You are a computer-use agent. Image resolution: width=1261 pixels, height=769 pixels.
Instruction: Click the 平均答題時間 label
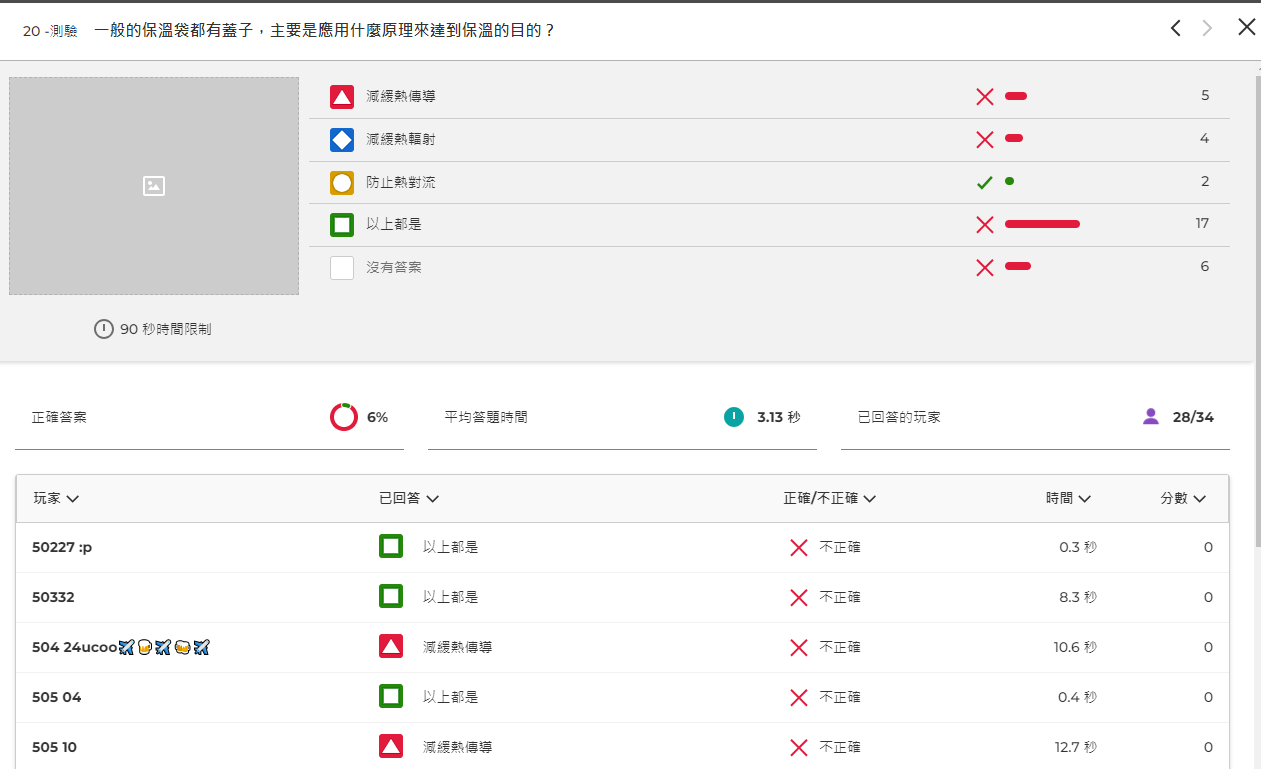486,417
